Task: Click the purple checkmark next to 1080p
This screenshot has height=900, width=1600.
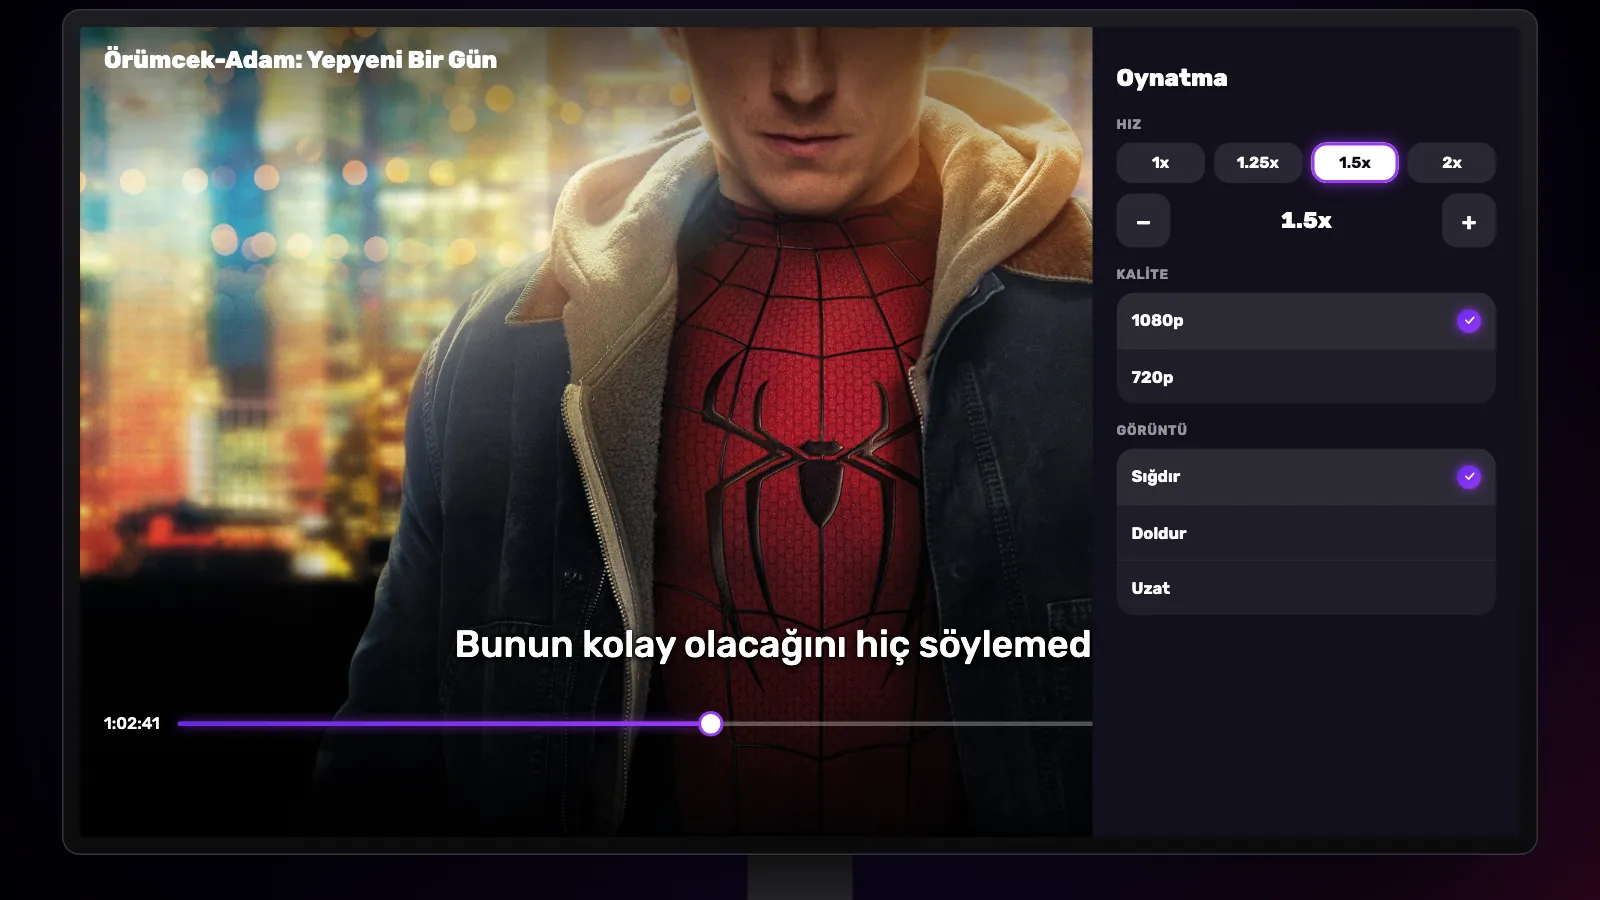Action: tap(1468, 321)
